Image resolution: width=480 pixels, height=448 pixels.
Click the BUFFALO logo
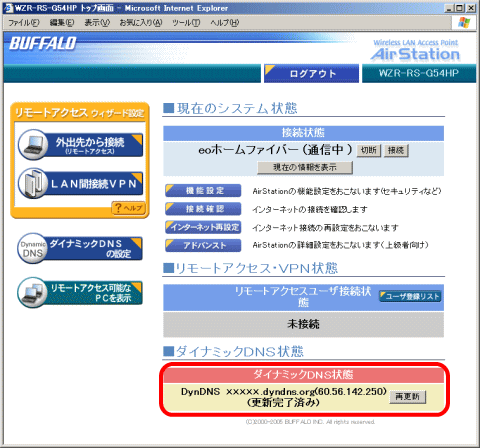[43, 43]
